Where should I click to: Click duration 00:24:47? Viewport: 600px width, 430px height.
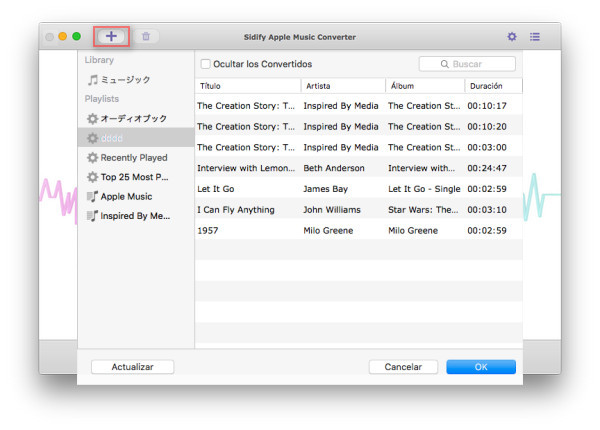click(x=487, y=168)
